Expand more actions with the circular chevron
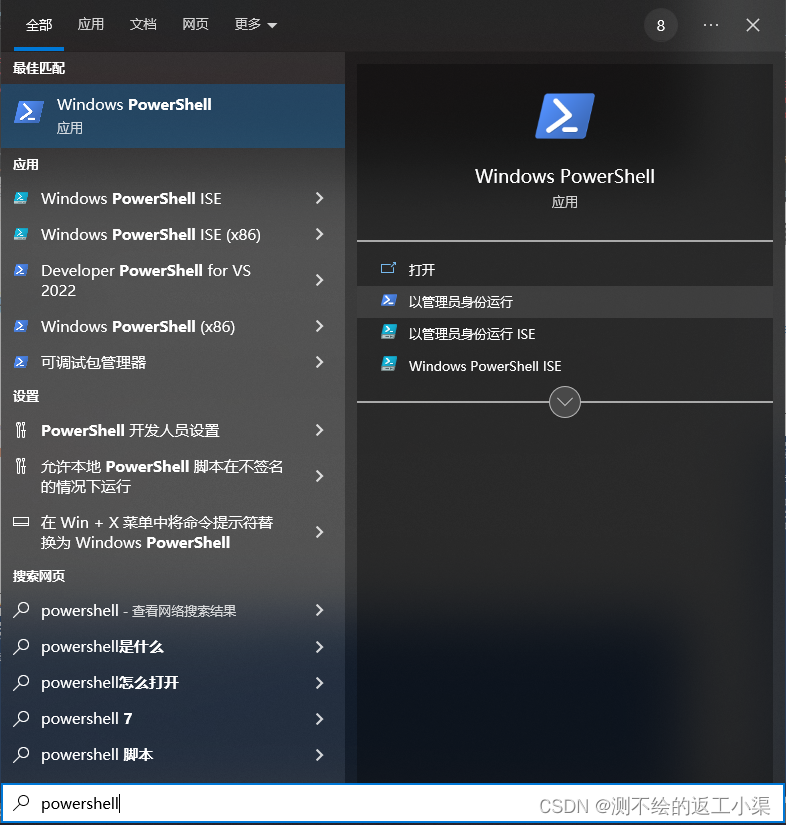Screen dimensions: 786x825 (565, 402)
